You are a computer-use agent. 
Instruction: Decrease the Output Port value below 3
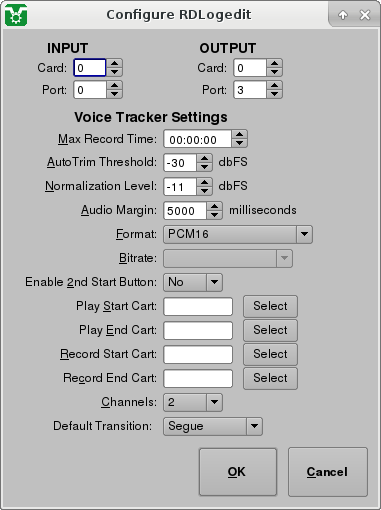coord(274,94)
